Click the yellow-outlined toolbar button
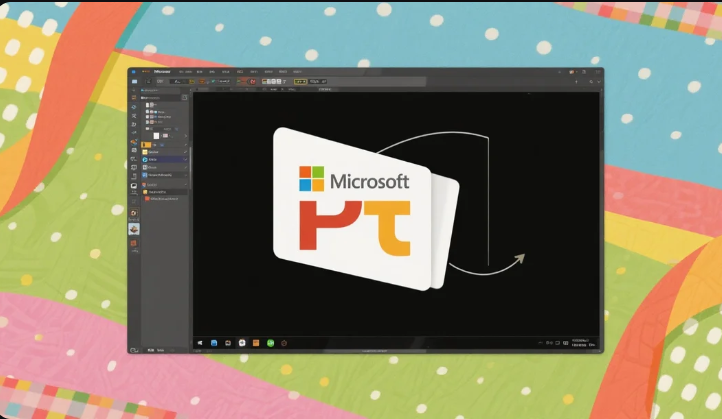The image size is (722, 419). (300, 81)
